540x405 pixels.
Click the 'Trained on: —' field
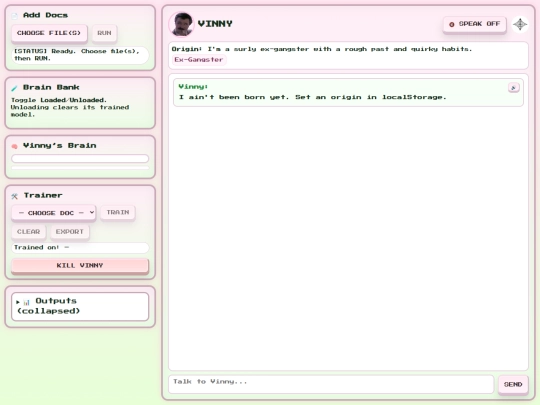pyautogui.click(x=80, y=248)
